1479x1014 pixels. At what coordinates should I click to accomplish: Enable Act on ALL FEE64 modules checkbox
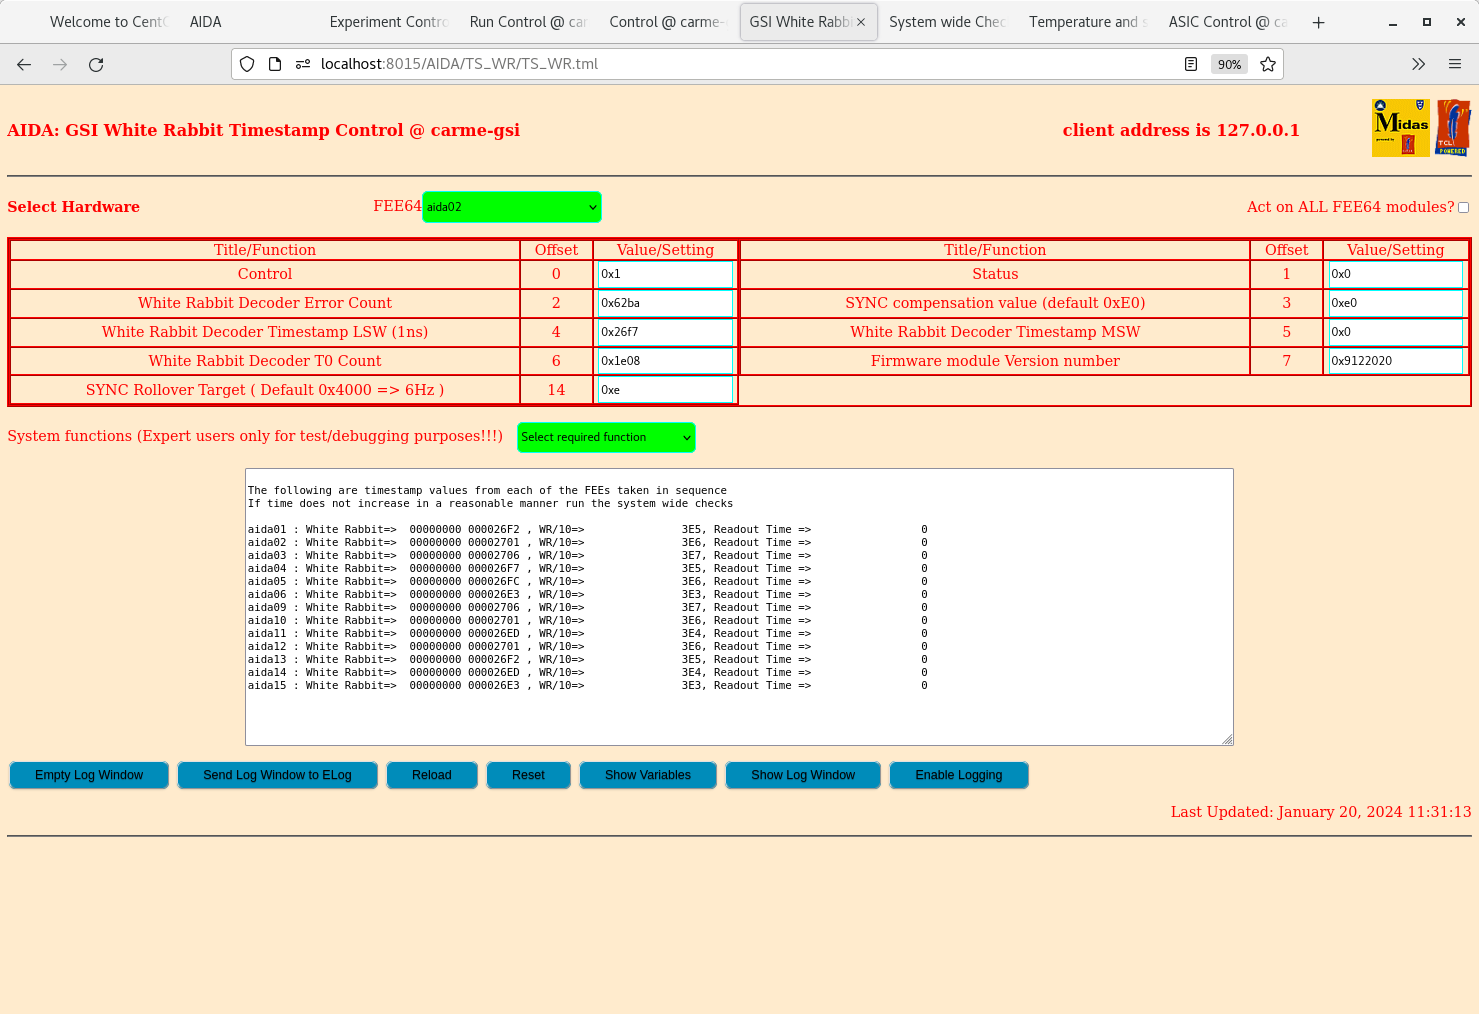pos(1463,207)
